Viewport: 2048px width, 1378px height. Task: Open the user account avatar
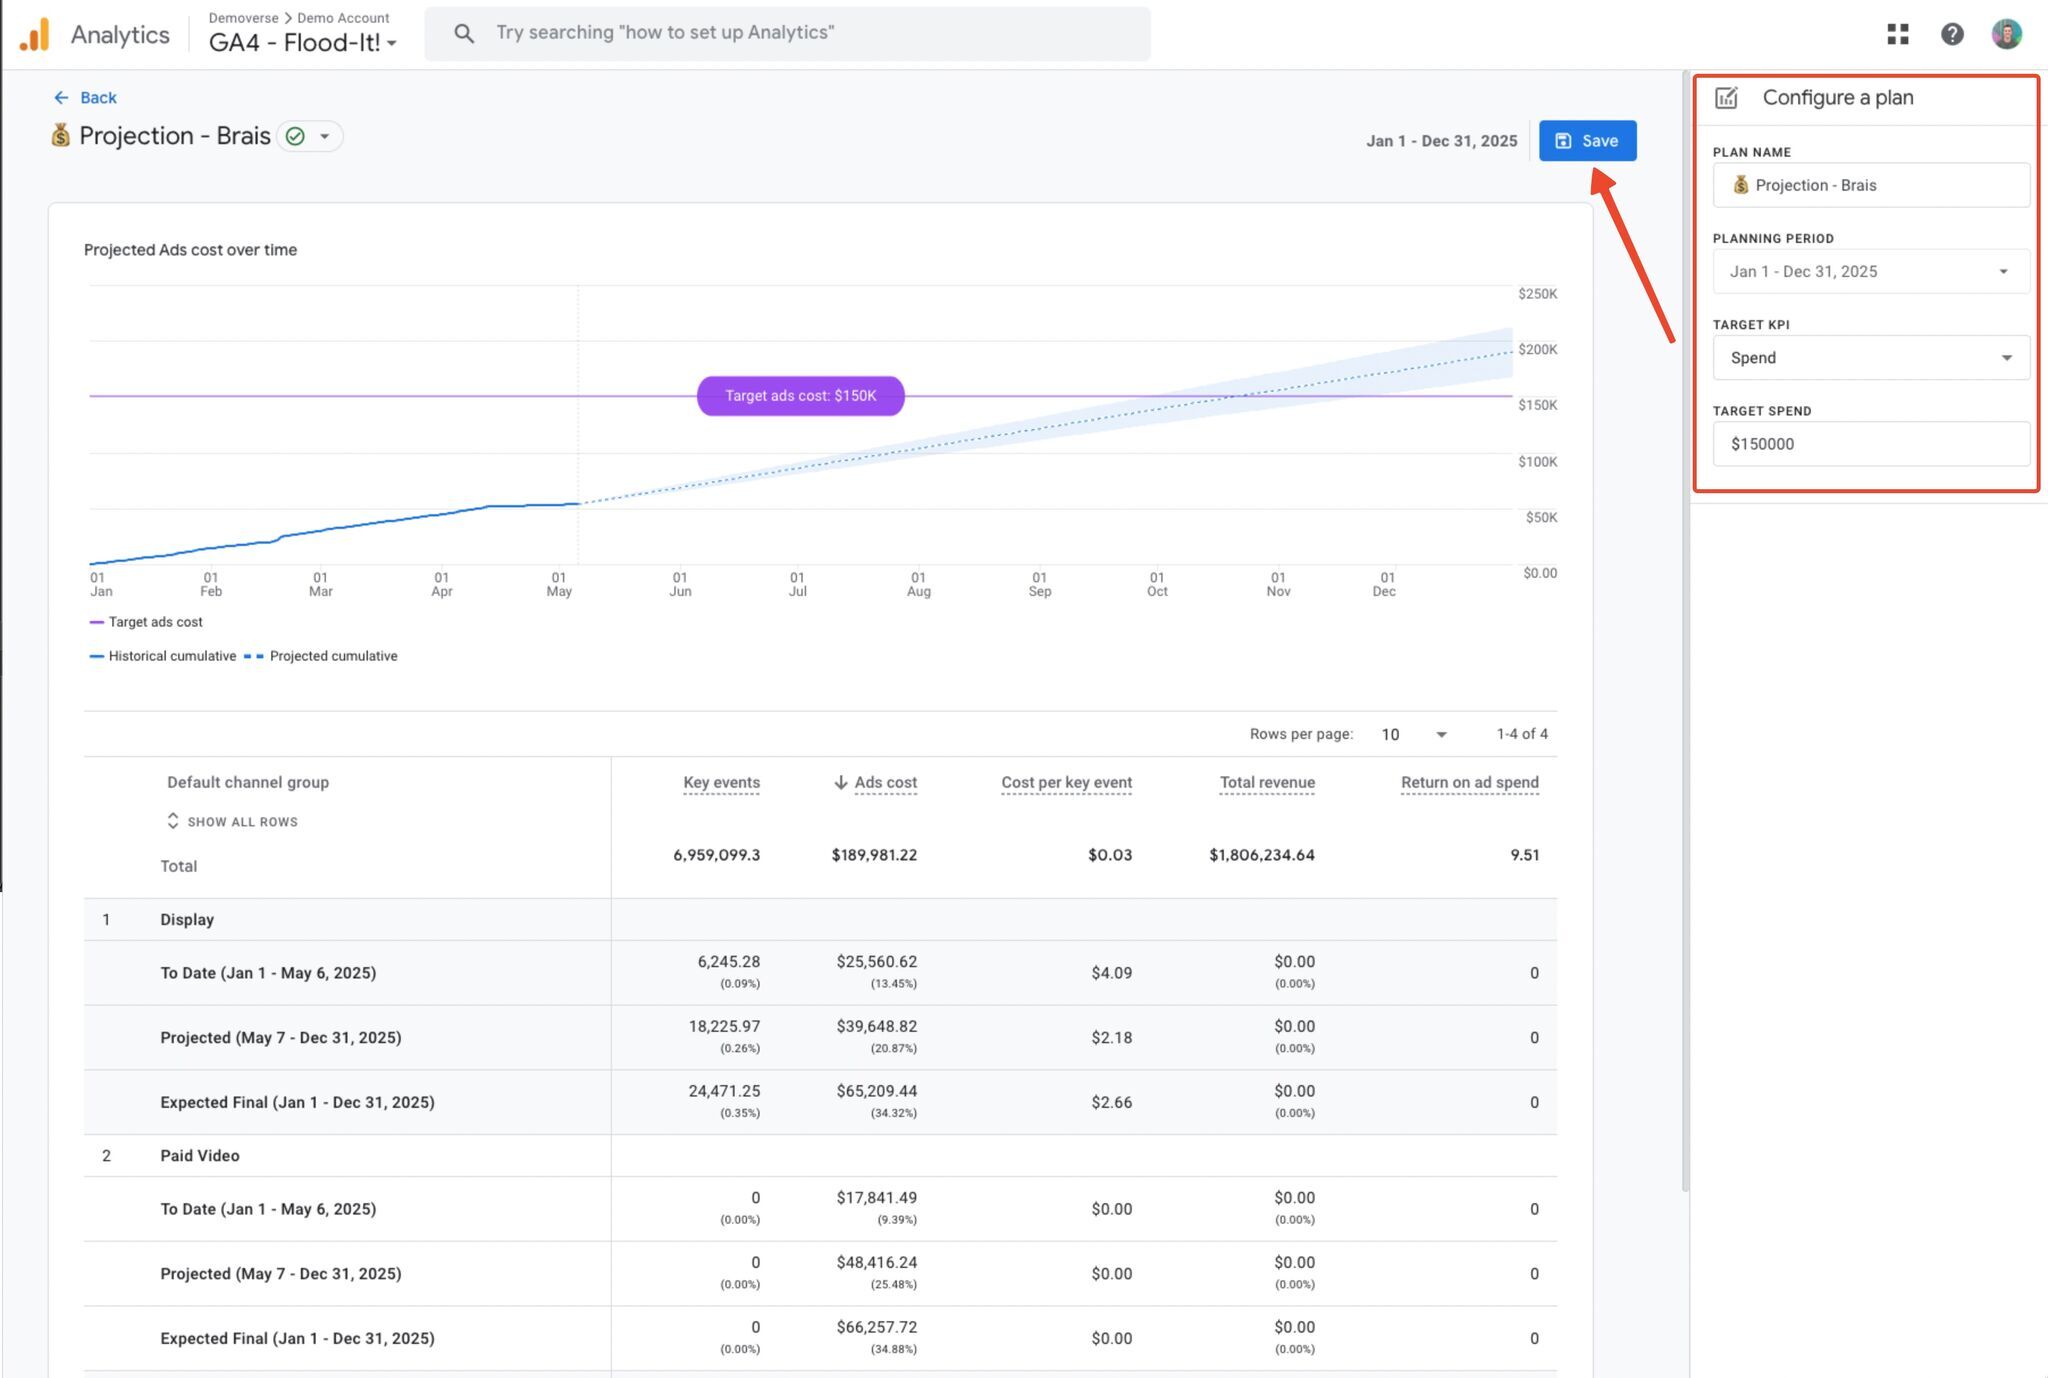(x=2006, y=34)
